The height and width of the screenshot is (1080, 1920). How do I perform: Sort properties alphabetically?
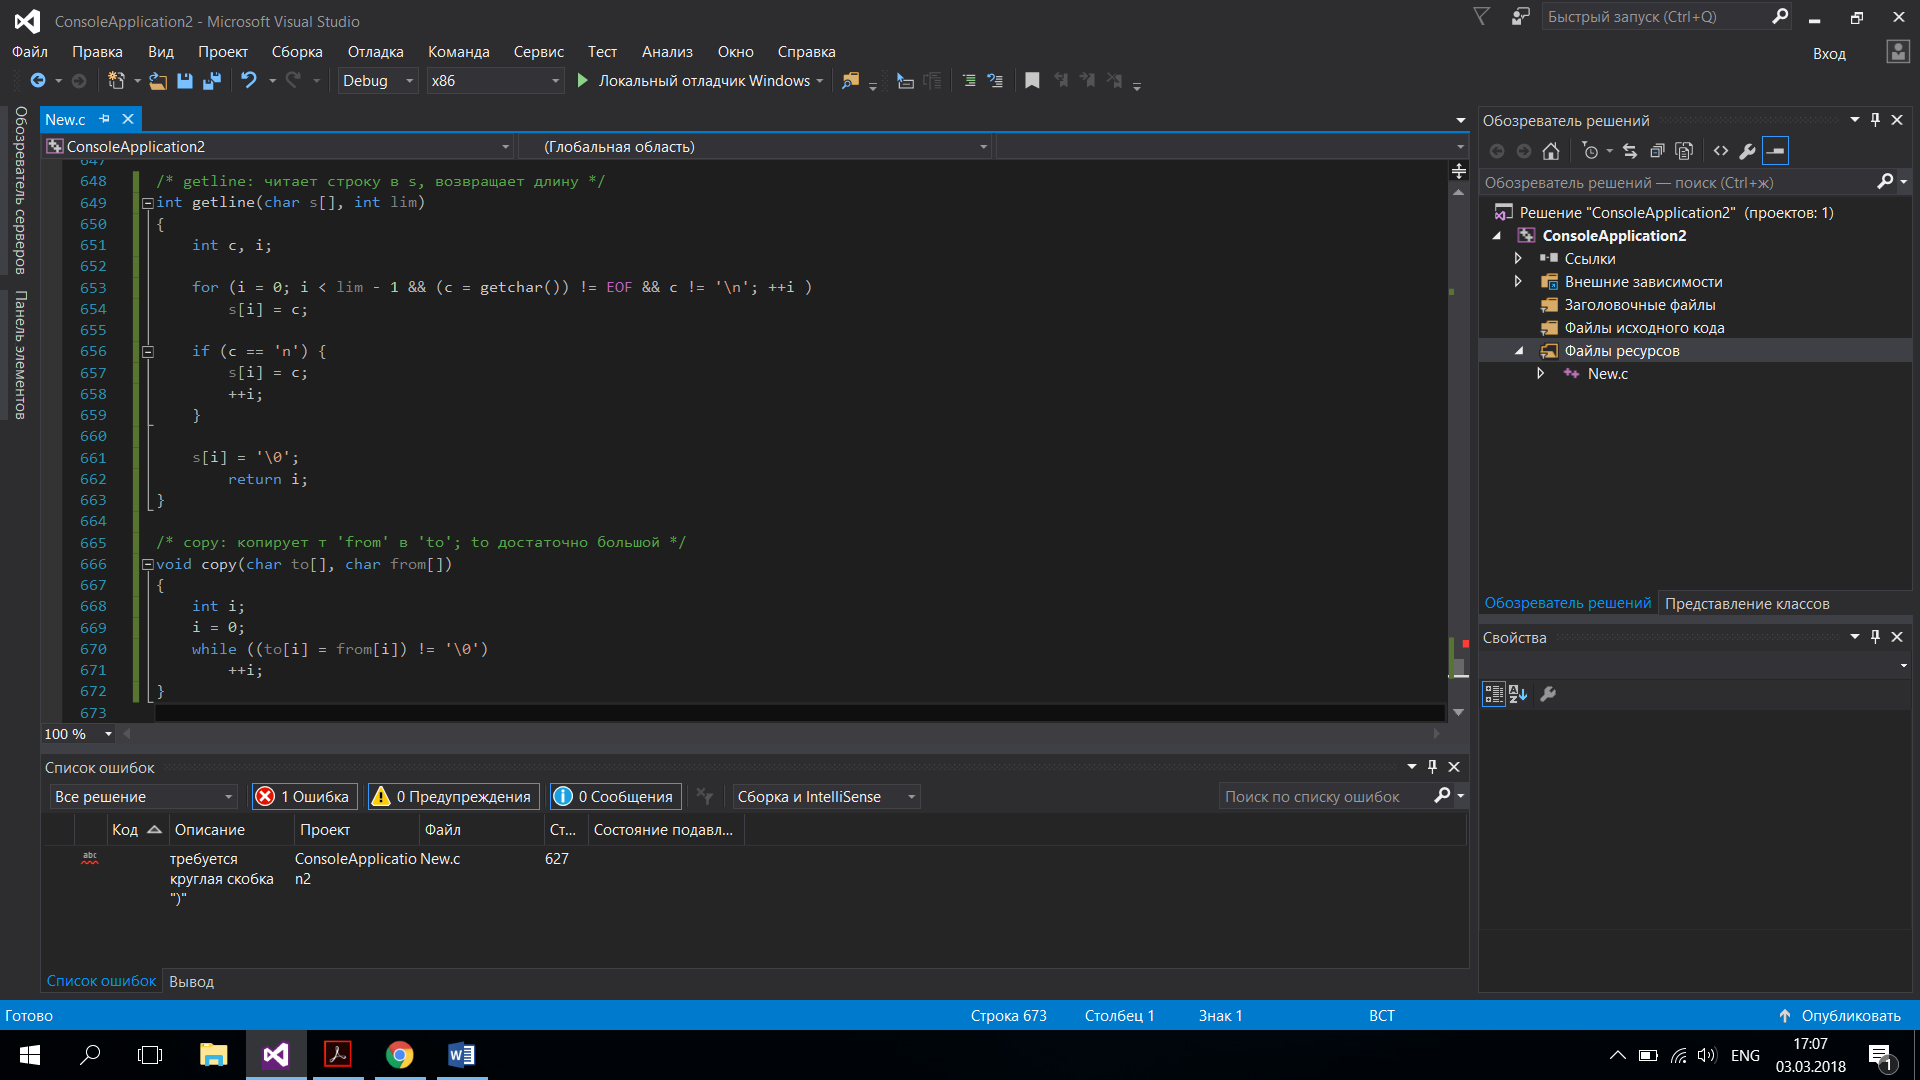coord(1518,694)
